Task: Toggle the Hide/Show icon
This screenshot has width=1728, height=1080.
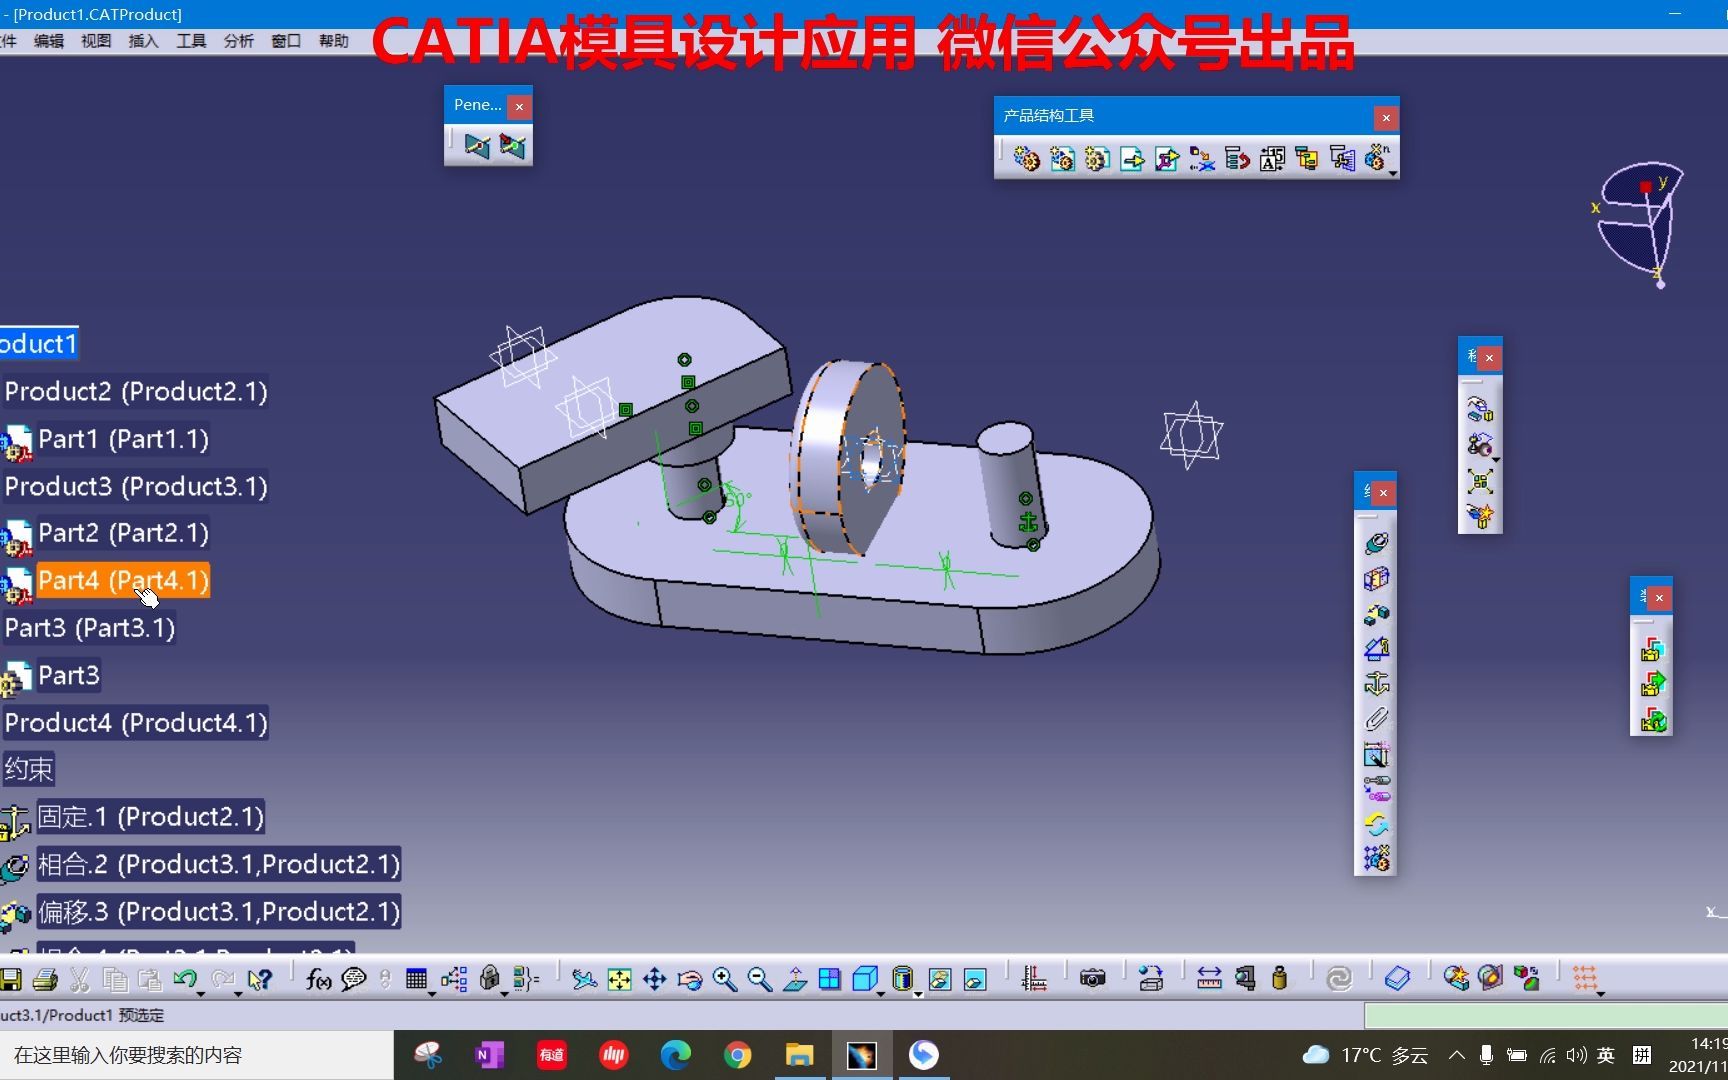Action: pos(939,979)
